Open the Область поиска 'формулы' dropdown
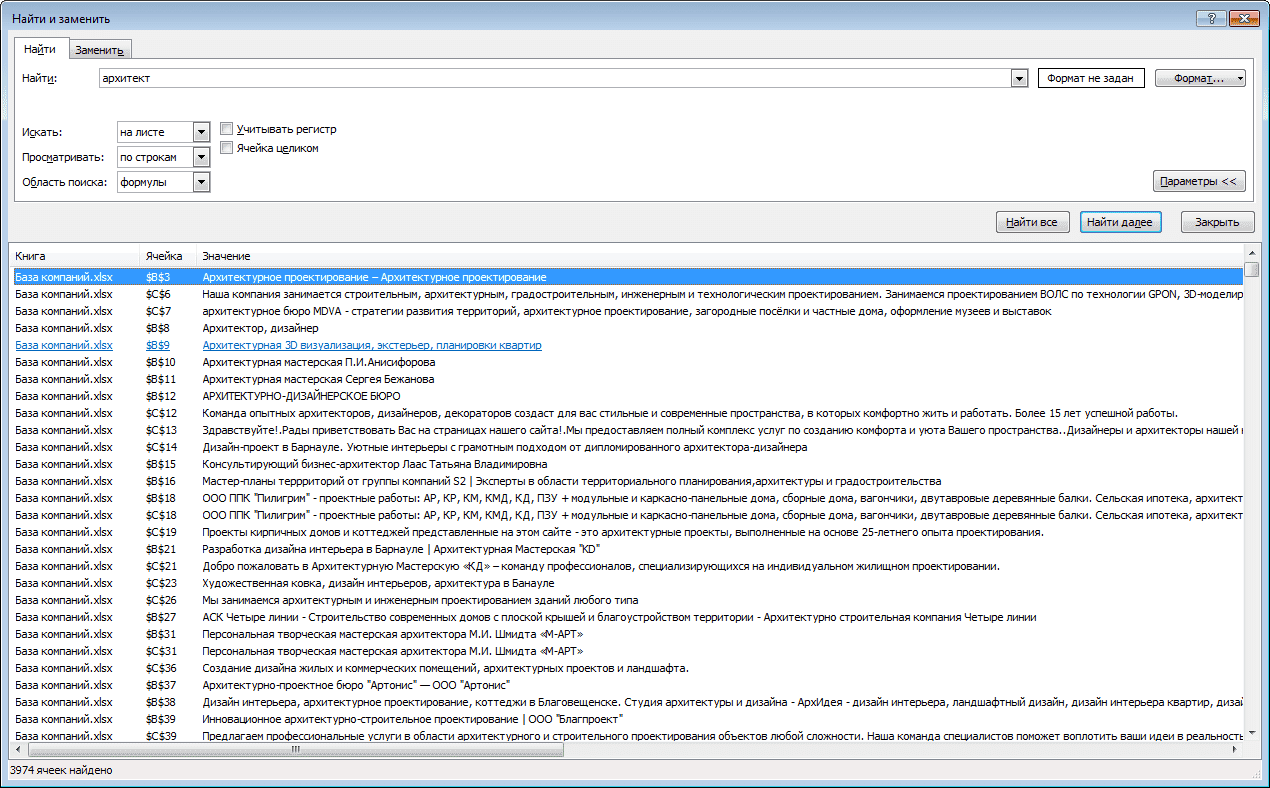Viewport: 1270px width, 788px height. [x=201, y=182]
